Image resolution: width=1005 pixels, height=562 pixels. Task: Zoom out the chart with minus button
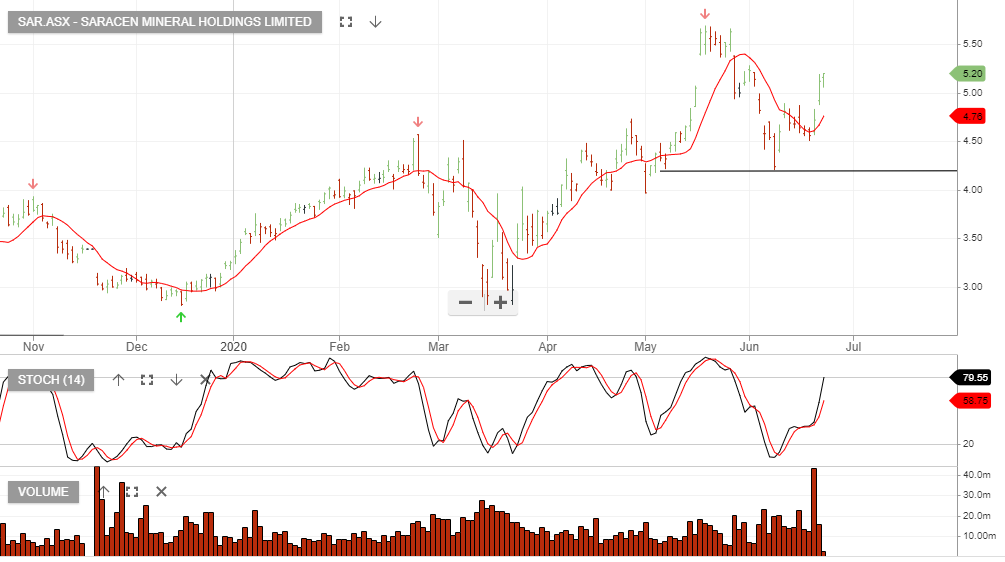465,302
